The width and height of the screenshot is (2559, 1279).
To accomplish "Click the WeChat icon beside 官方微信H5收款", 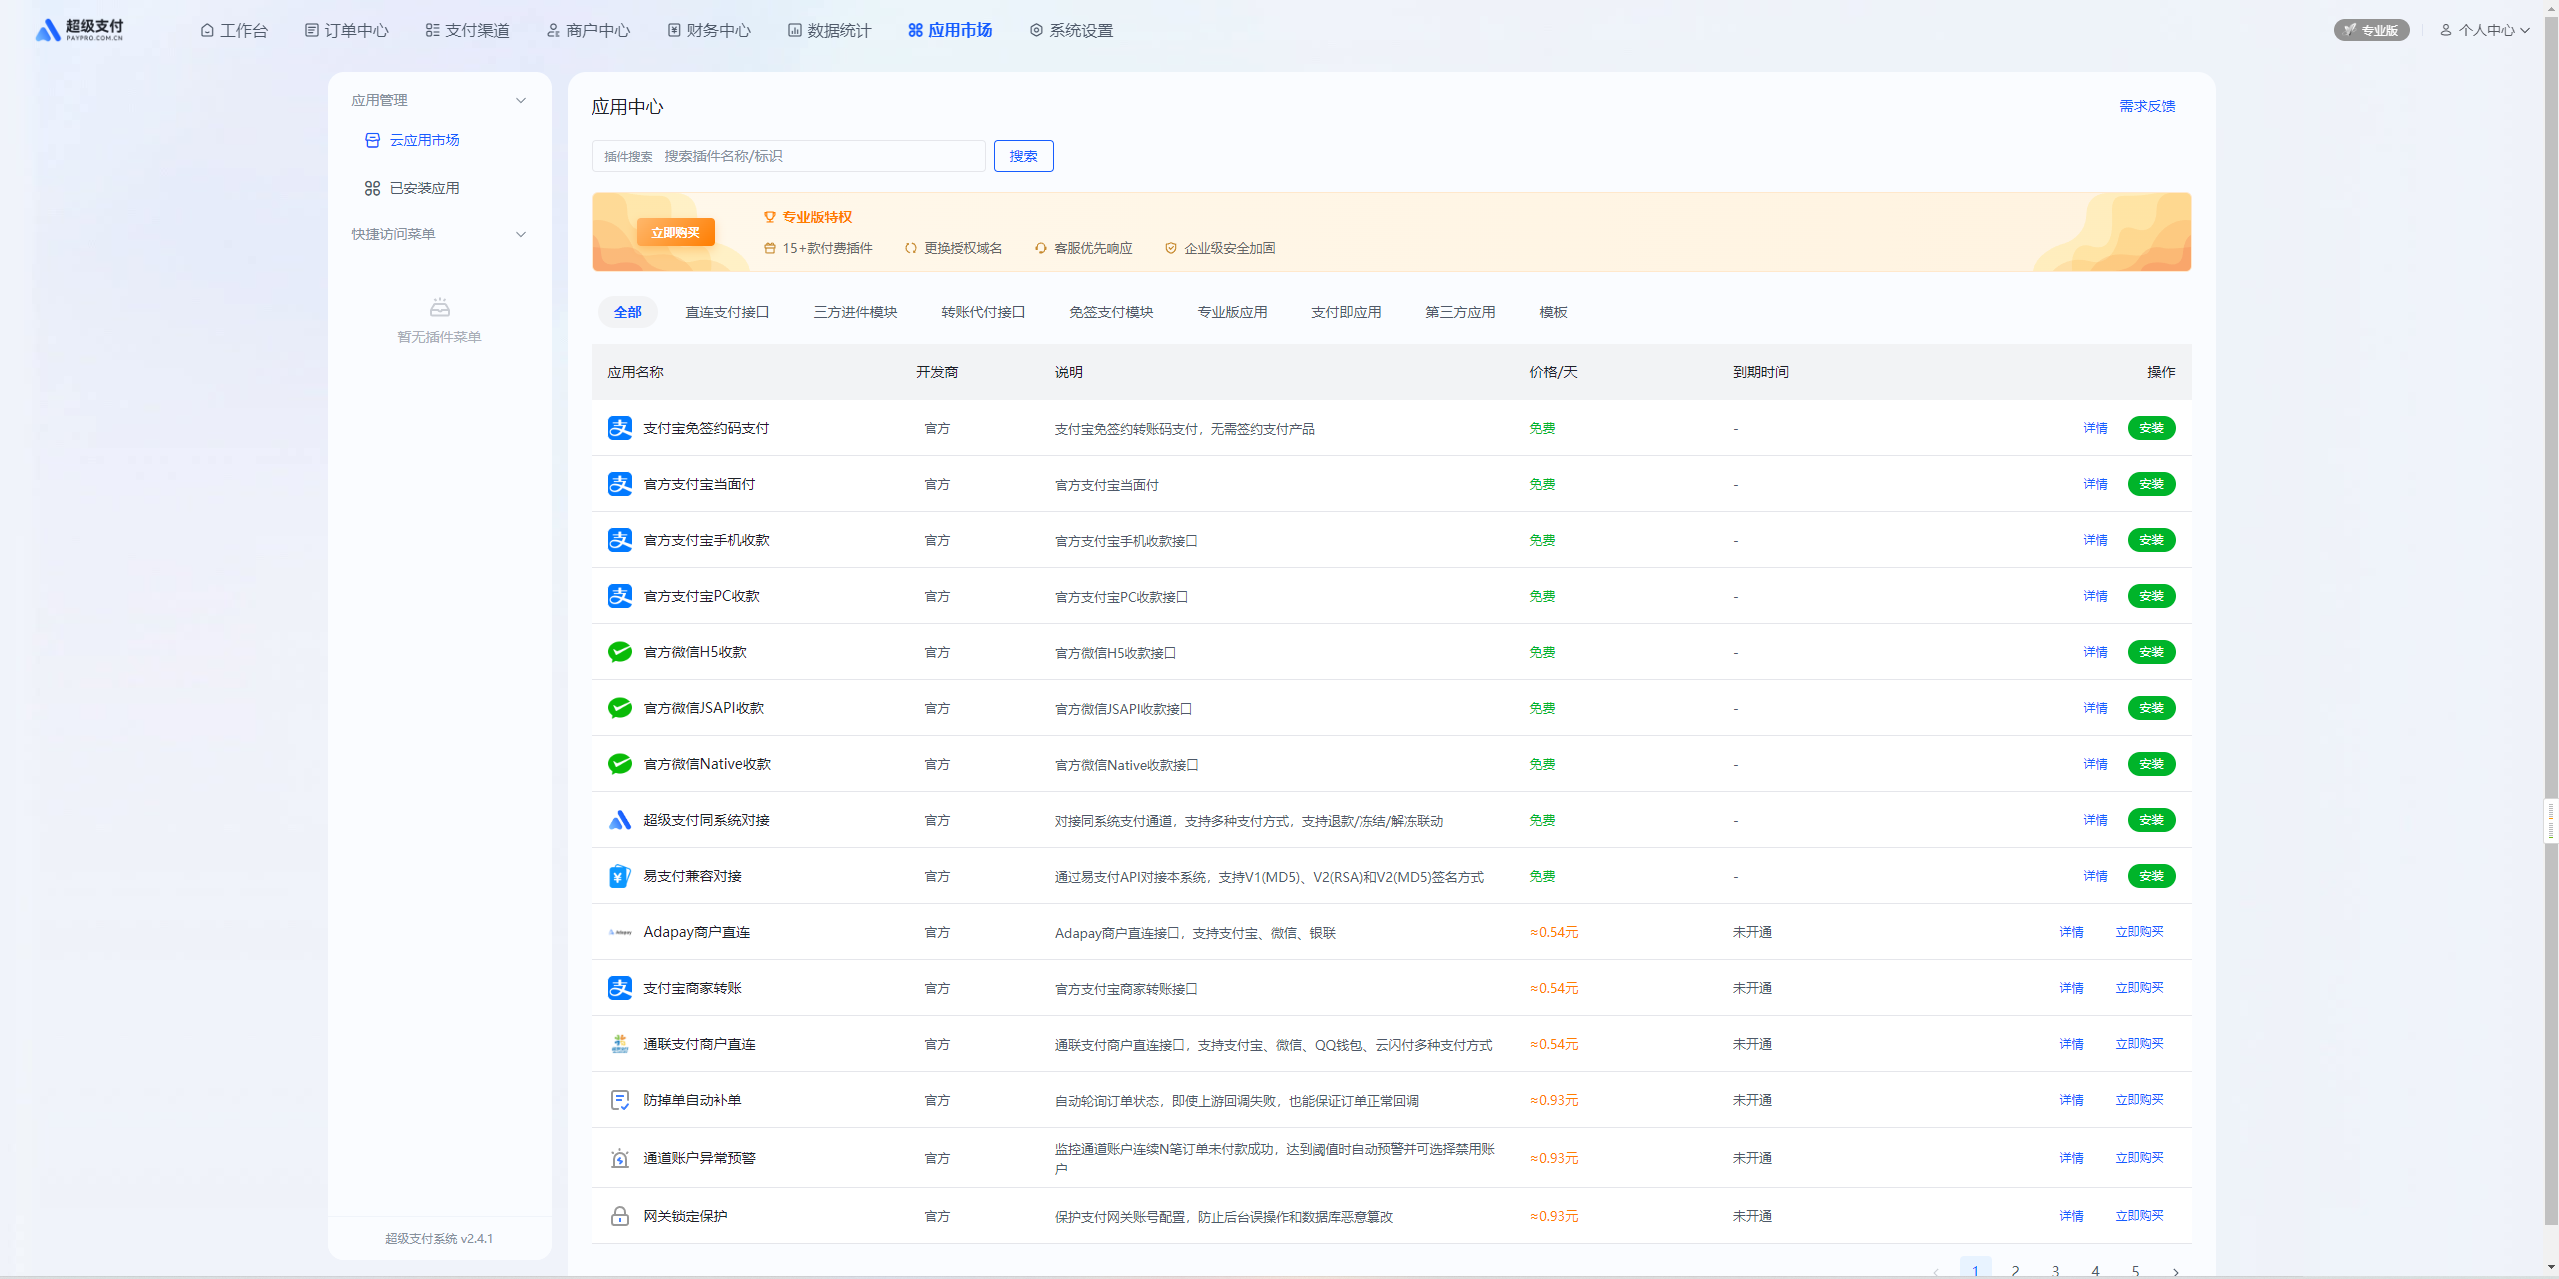I will pyautogui.click(x=619, y=652).
